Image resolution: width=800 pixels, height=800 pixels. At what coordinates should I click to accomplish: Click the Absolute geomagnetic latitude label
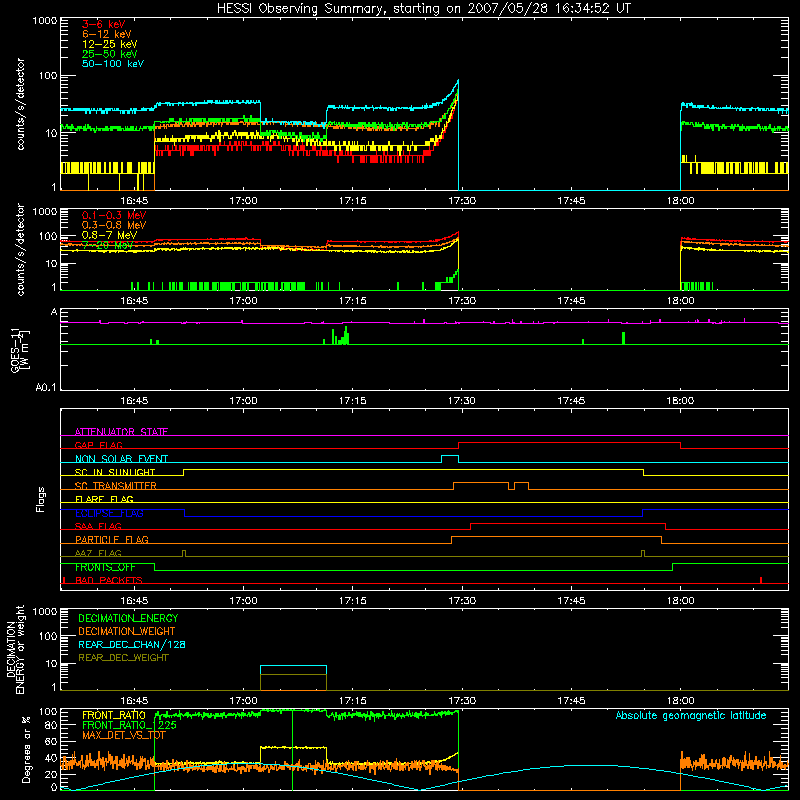tap(691, 715)
